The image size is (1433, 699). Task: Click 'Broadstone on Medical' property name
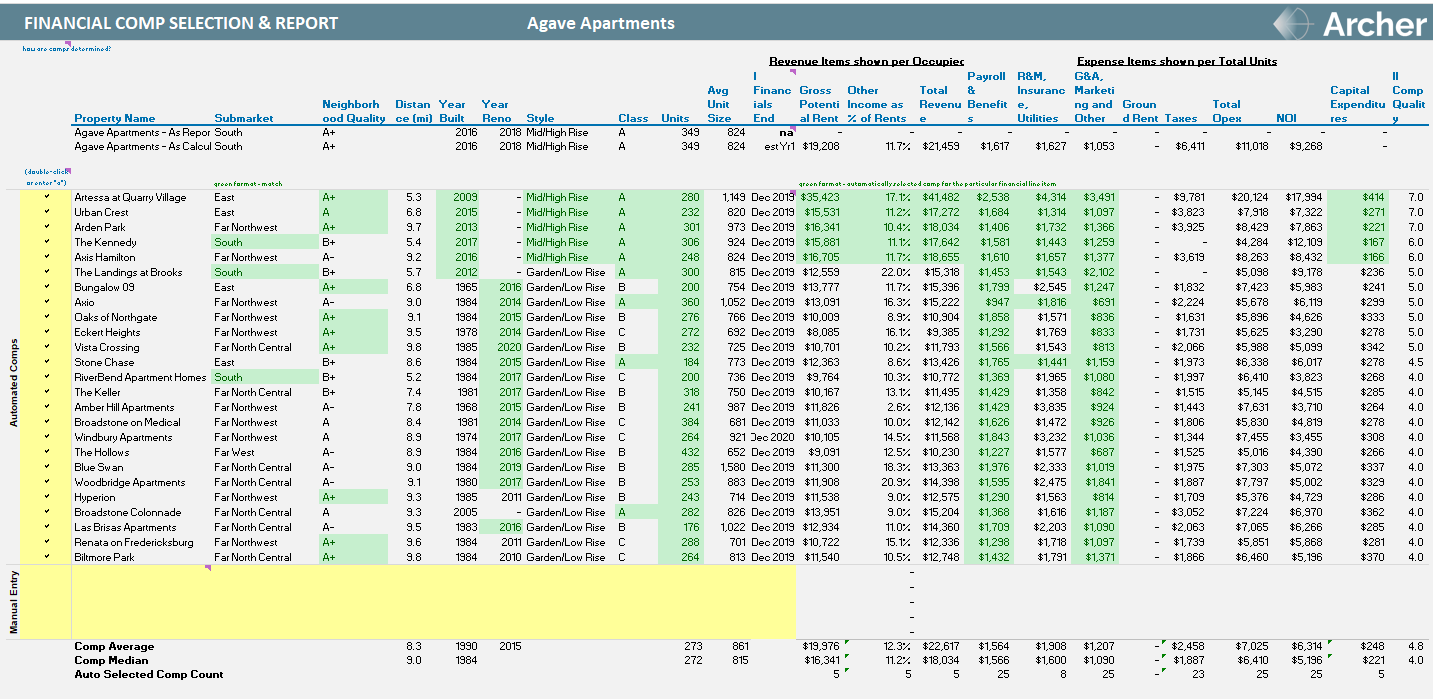[x=127, y=422]
